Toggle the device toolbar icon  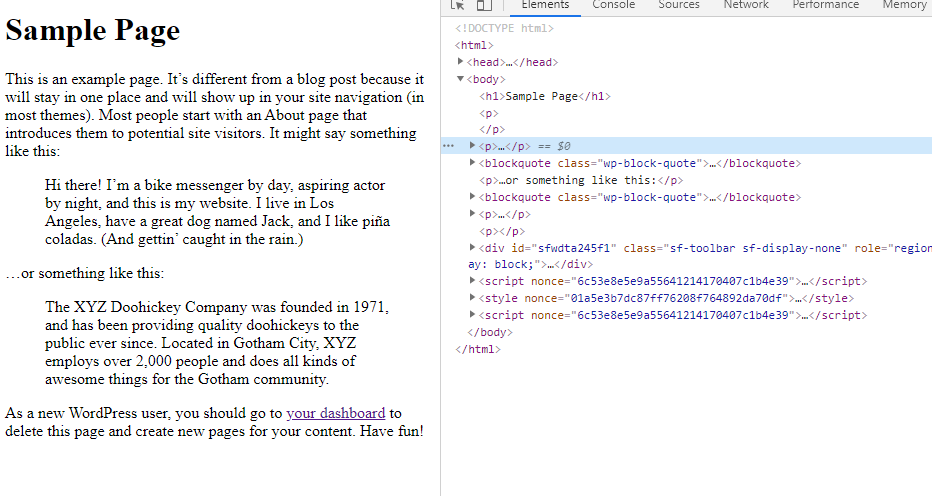point(484,5)
